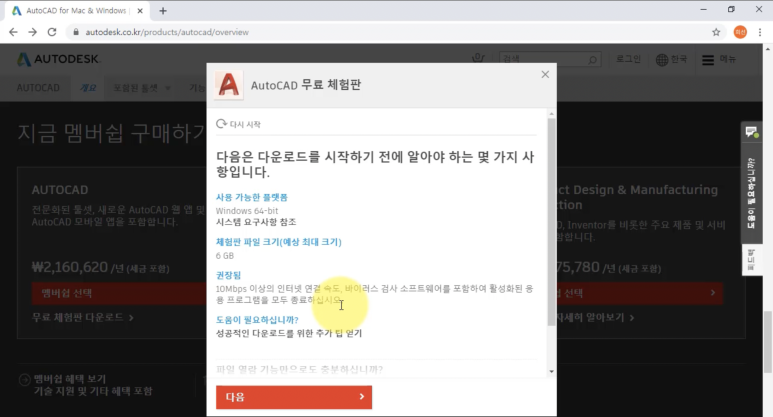773x417 pixels.
Task: Open 시스템 요구사항 참조 link
Action: 256,222
